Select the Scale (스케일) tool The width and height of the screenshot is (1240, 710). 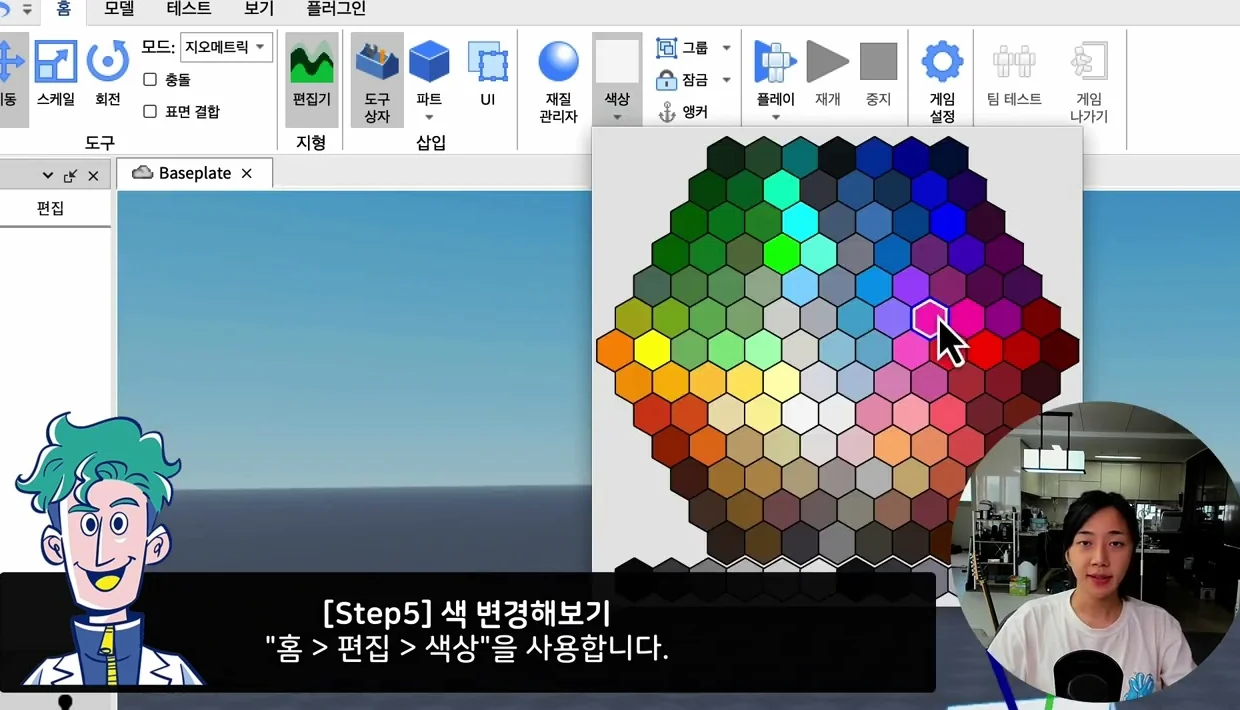(56, 73)
